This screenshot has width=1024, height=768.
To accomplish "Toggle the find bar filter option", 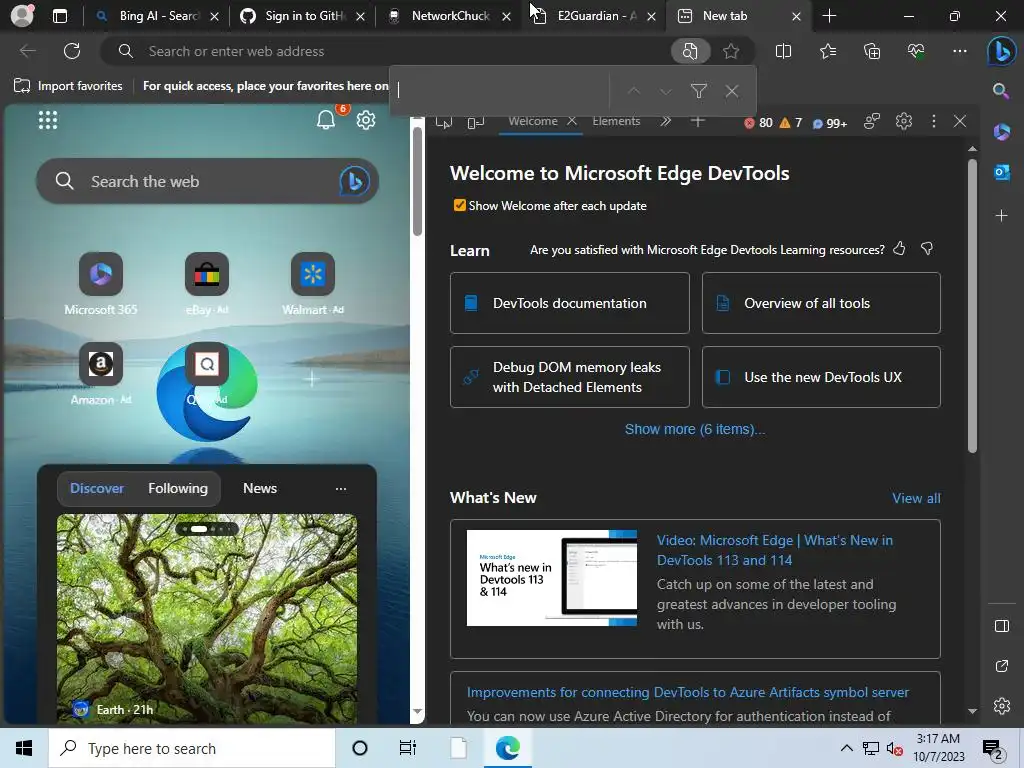I will coord(699,91).
